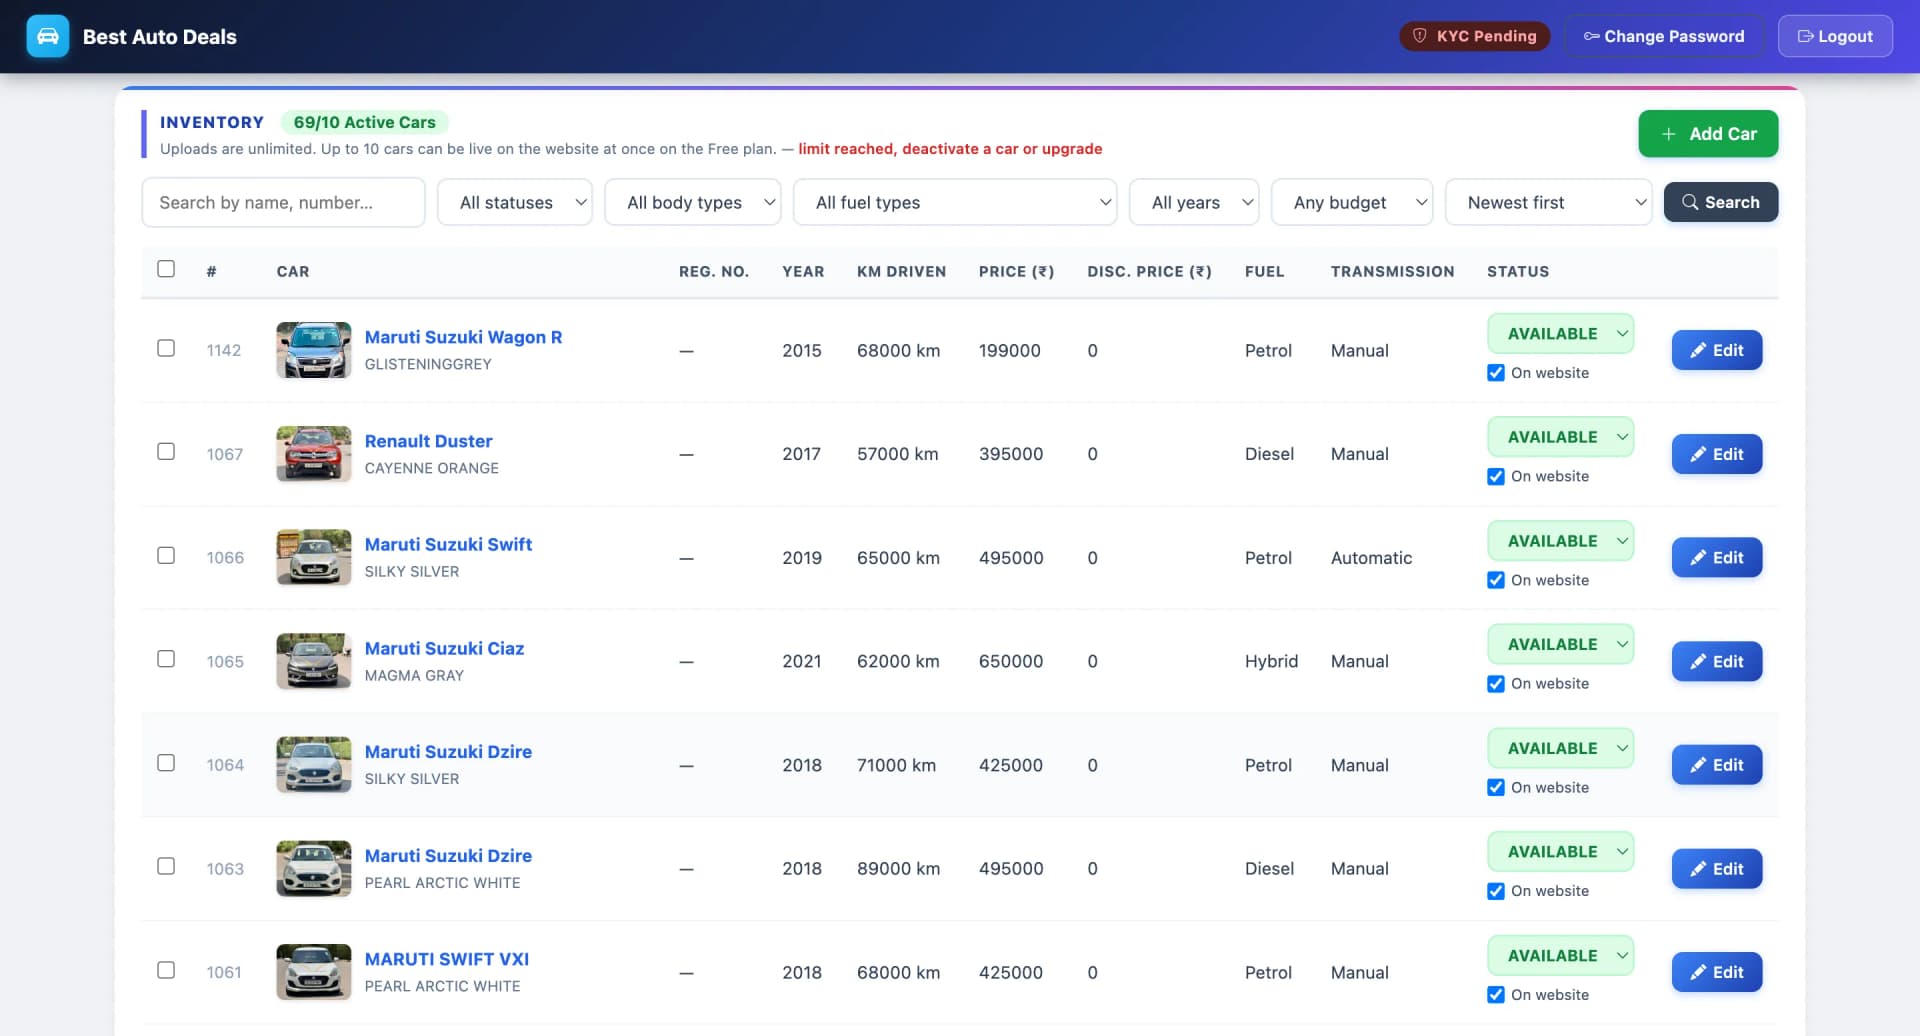1920x1036 pixels.
Task: Click the MARUTI SWIFT VXI thumbnail
Action: (x=314, y=972)
